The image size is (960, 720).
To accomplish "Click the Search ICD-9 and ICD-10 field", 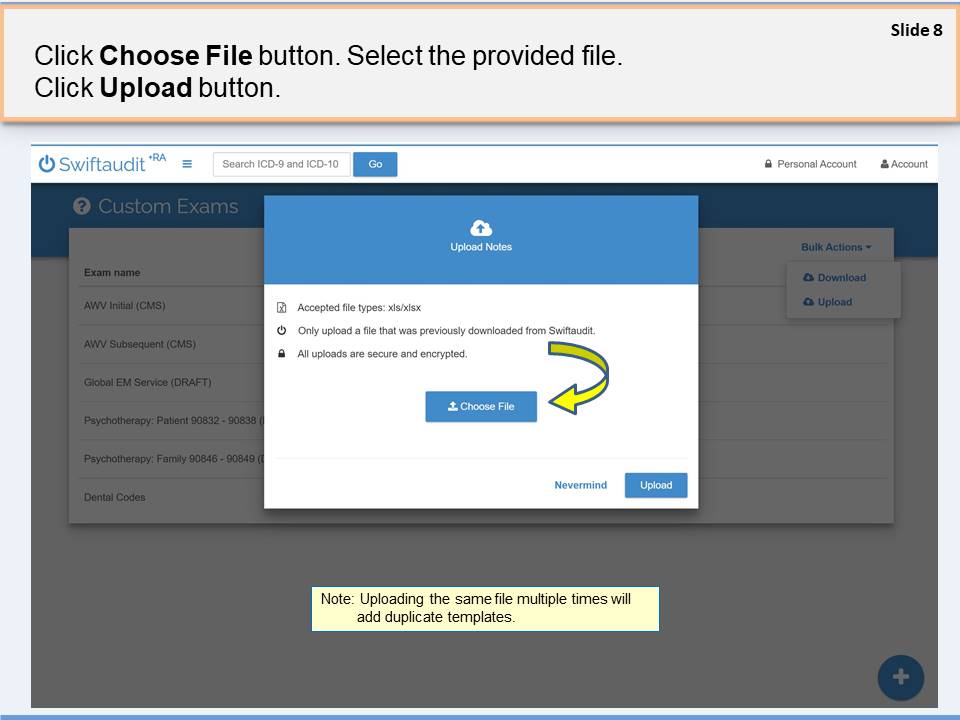I will point(281,164).
